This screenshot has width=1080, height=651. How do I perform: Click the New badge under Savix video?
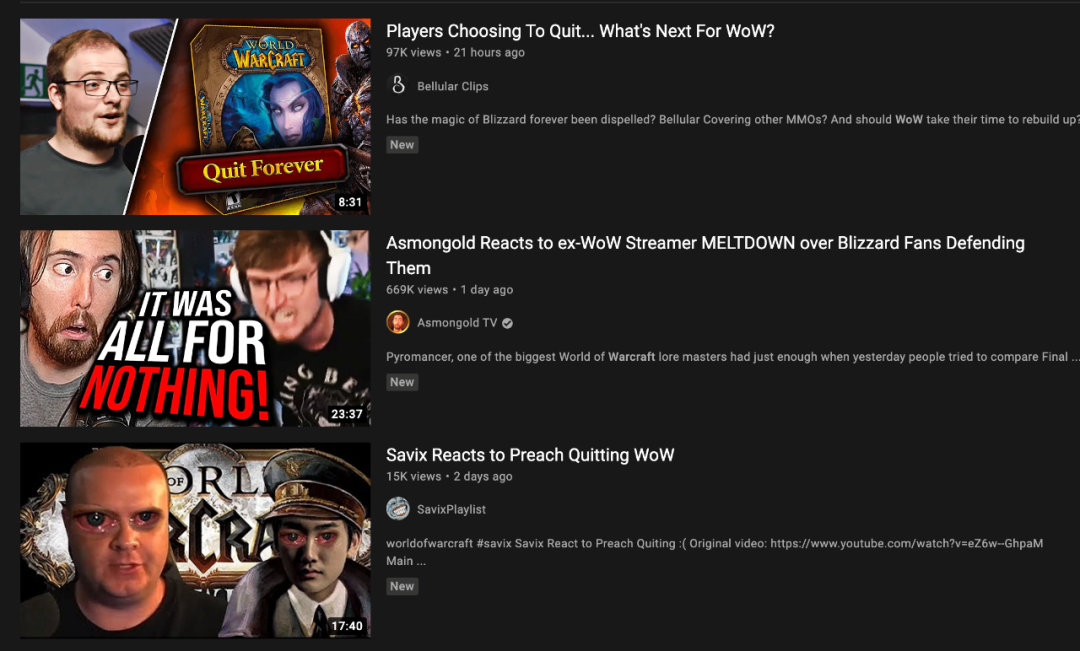click(402, 586)
